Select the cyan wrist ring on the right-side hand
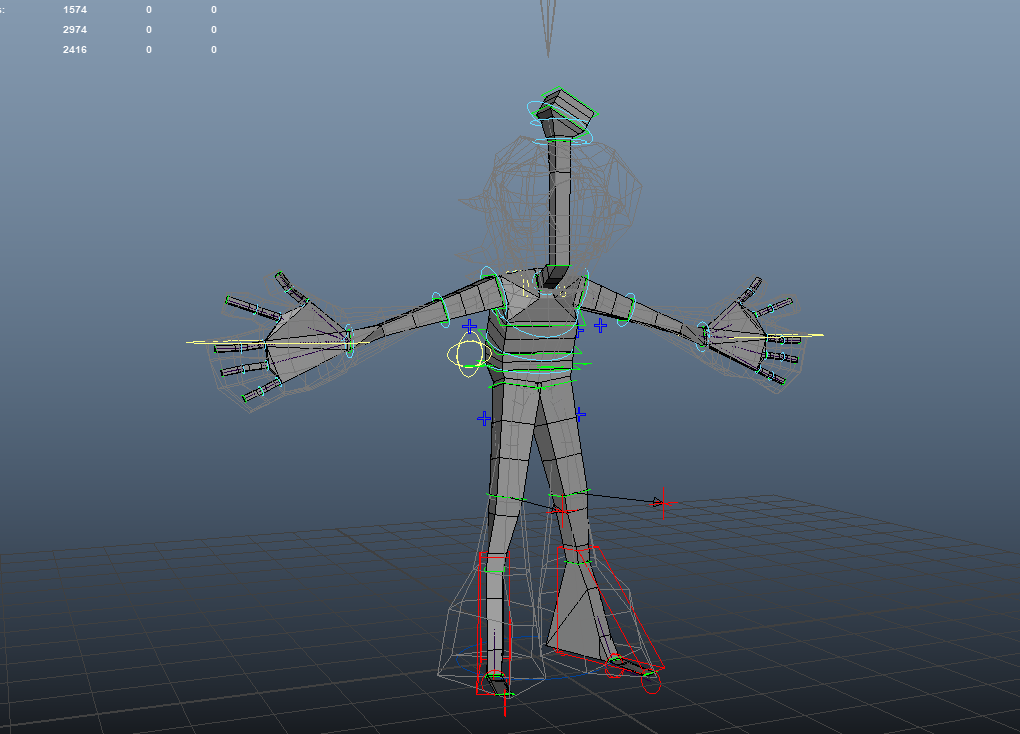The image size is (1020, 734). point(703,336)
